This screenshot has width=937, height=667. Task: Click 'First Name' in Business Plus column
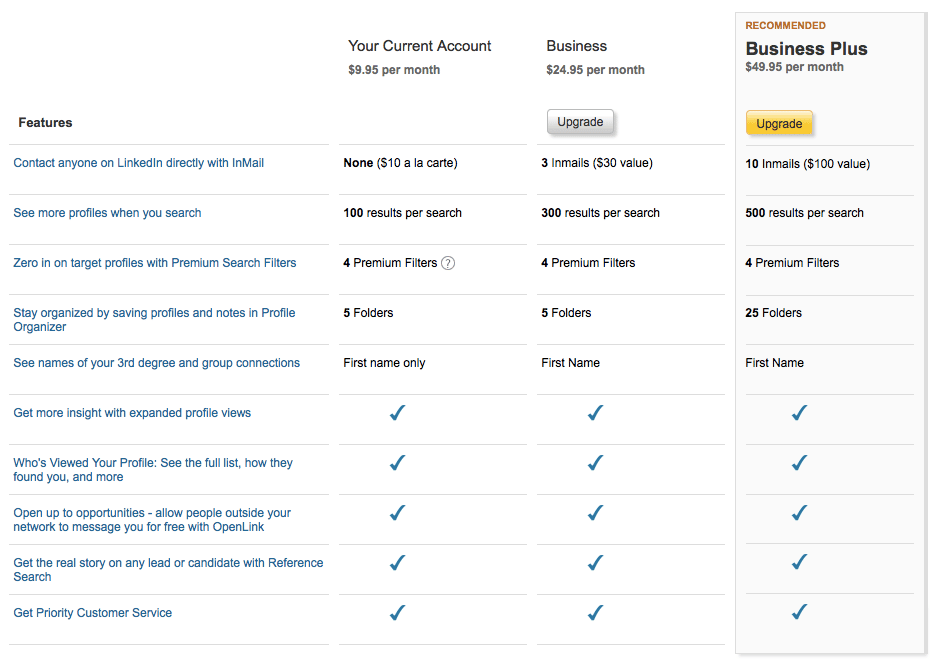coord(774,363)
